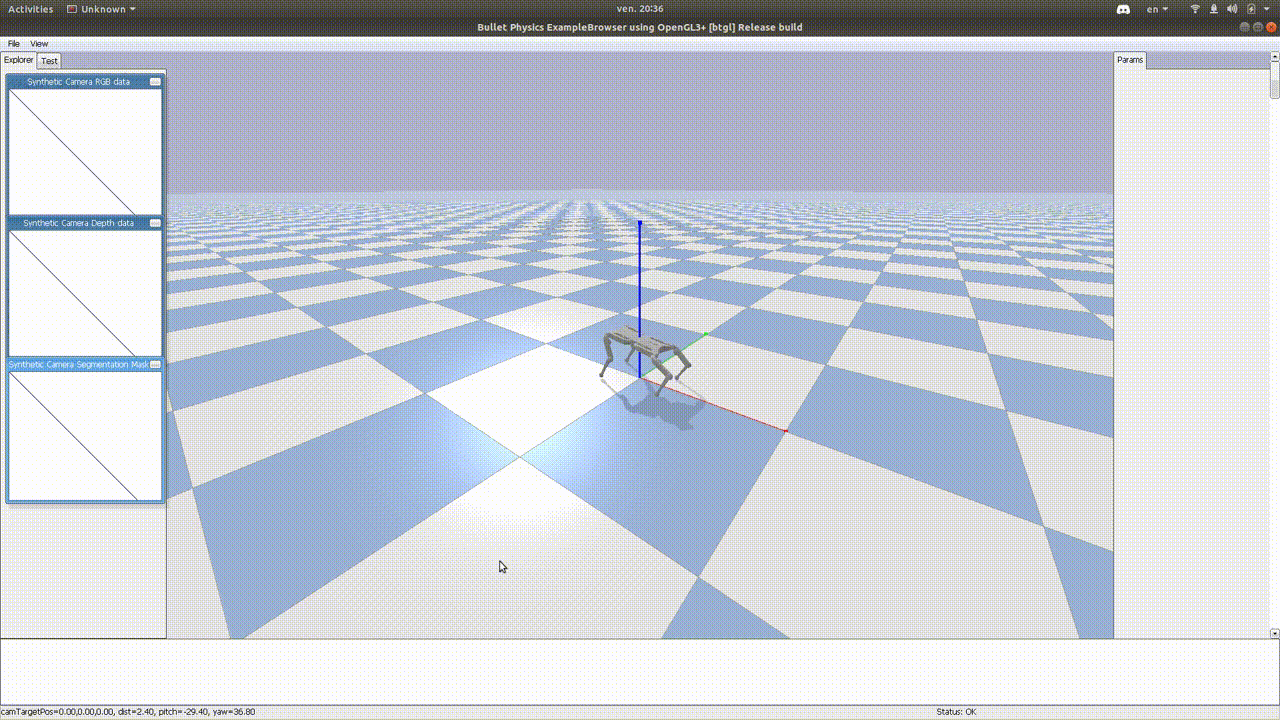Open Activities overview
Screen dimensions: 1280x720
[31, 9]
